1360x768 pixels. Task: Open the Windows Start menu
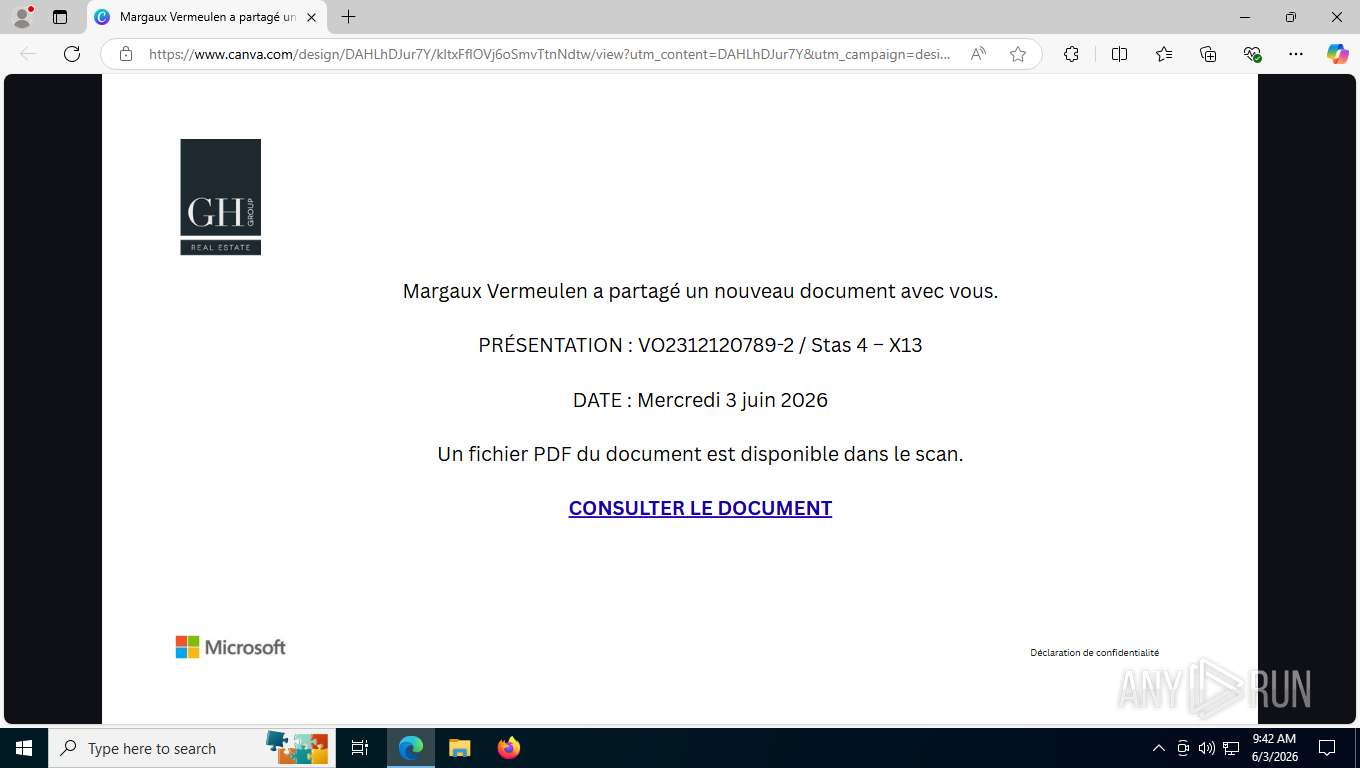23,748
